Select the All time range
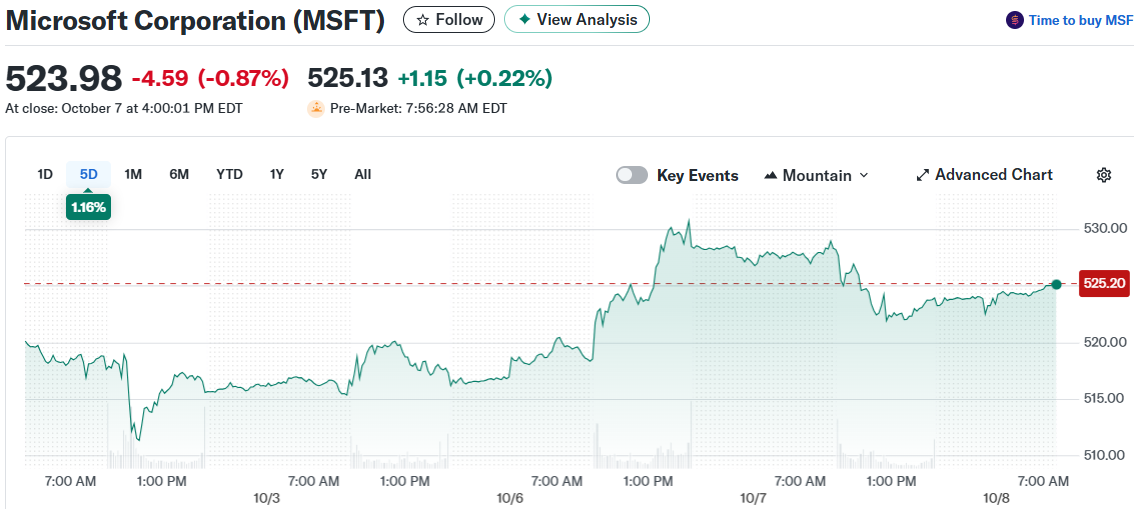Image resolution: width=1134 pixels, height=509 pixels. (363, 174)
